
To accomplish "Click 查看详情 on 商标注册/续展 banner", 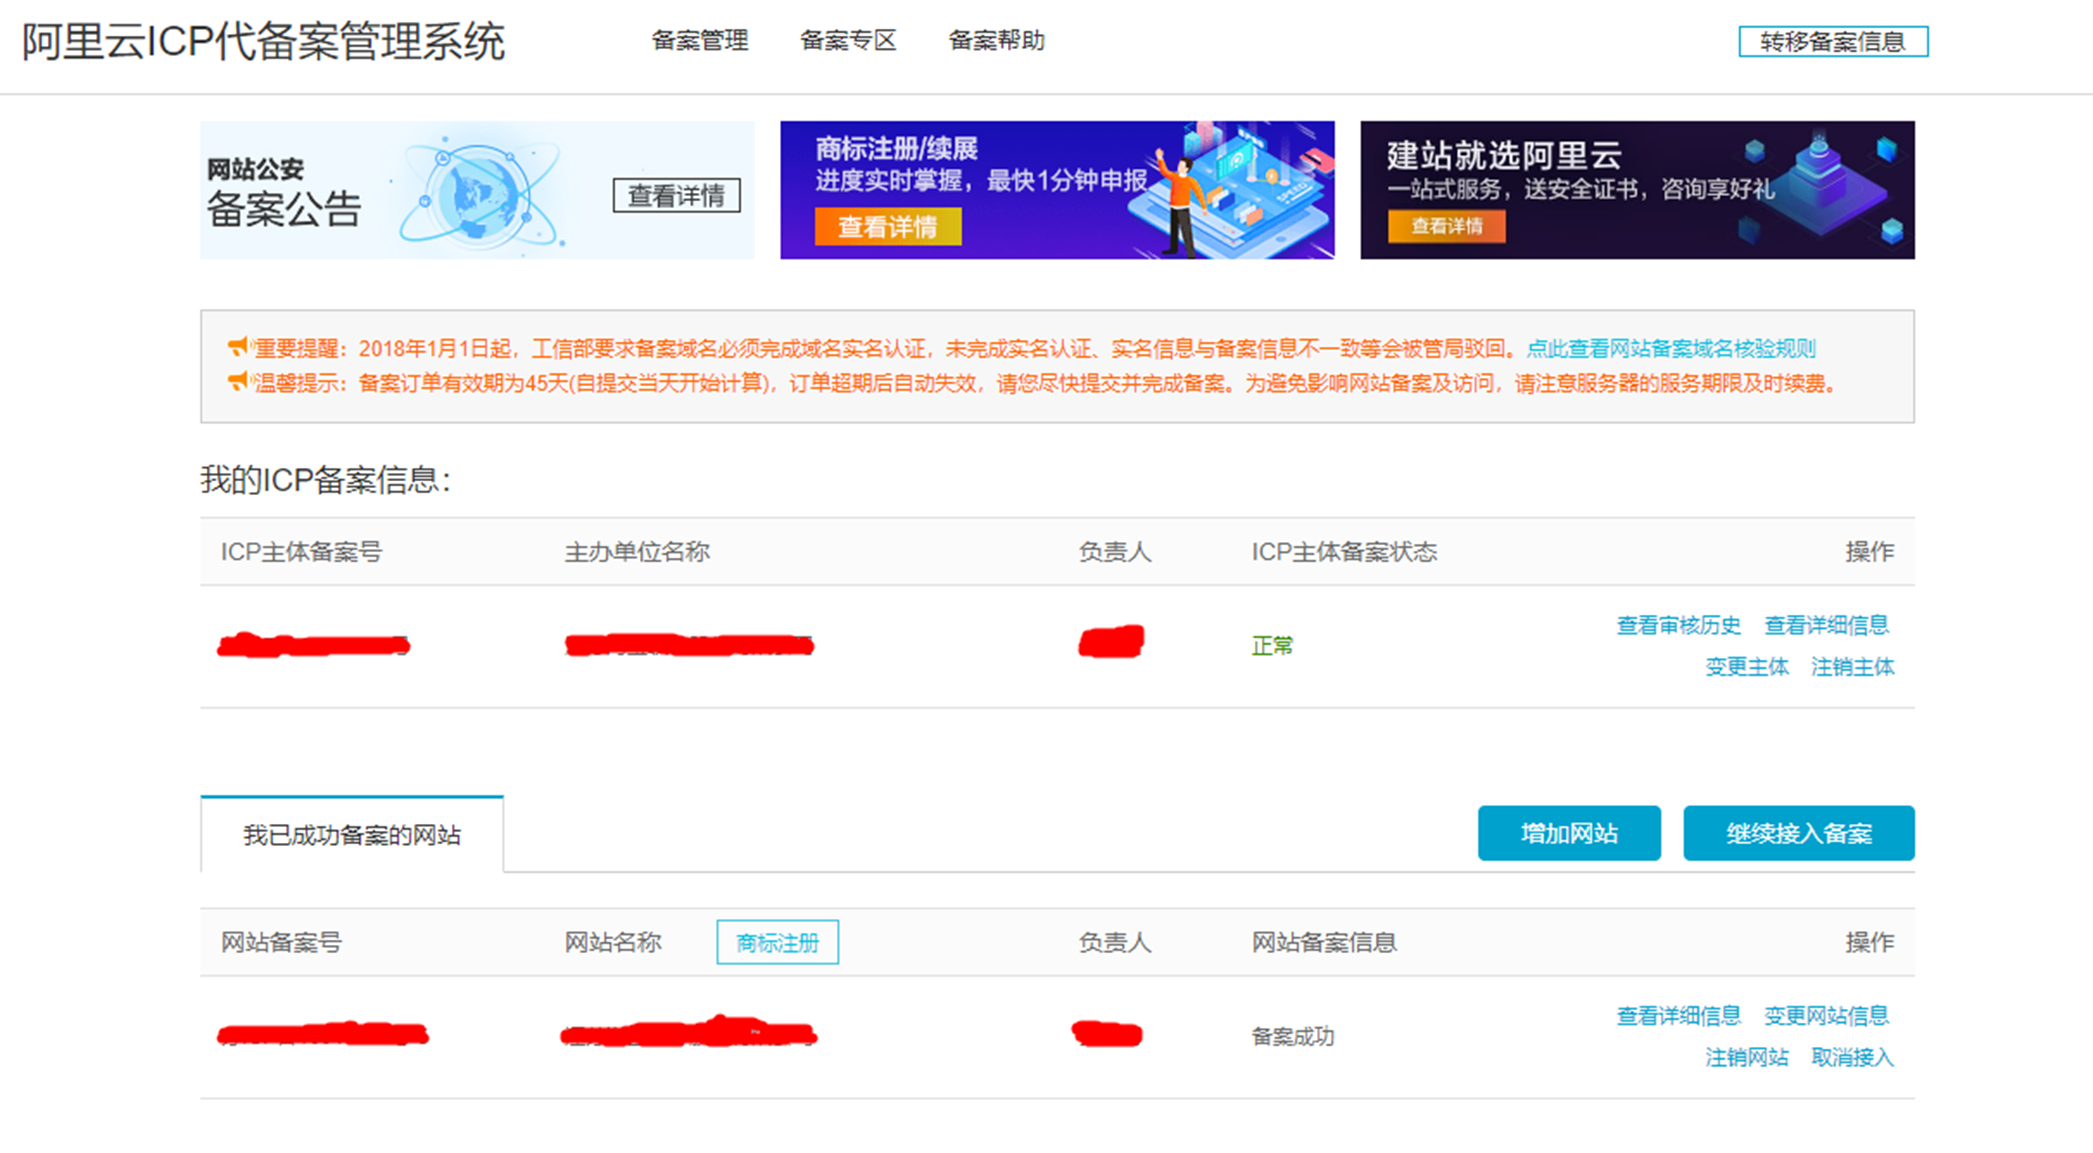I will (x=887, y=227).
